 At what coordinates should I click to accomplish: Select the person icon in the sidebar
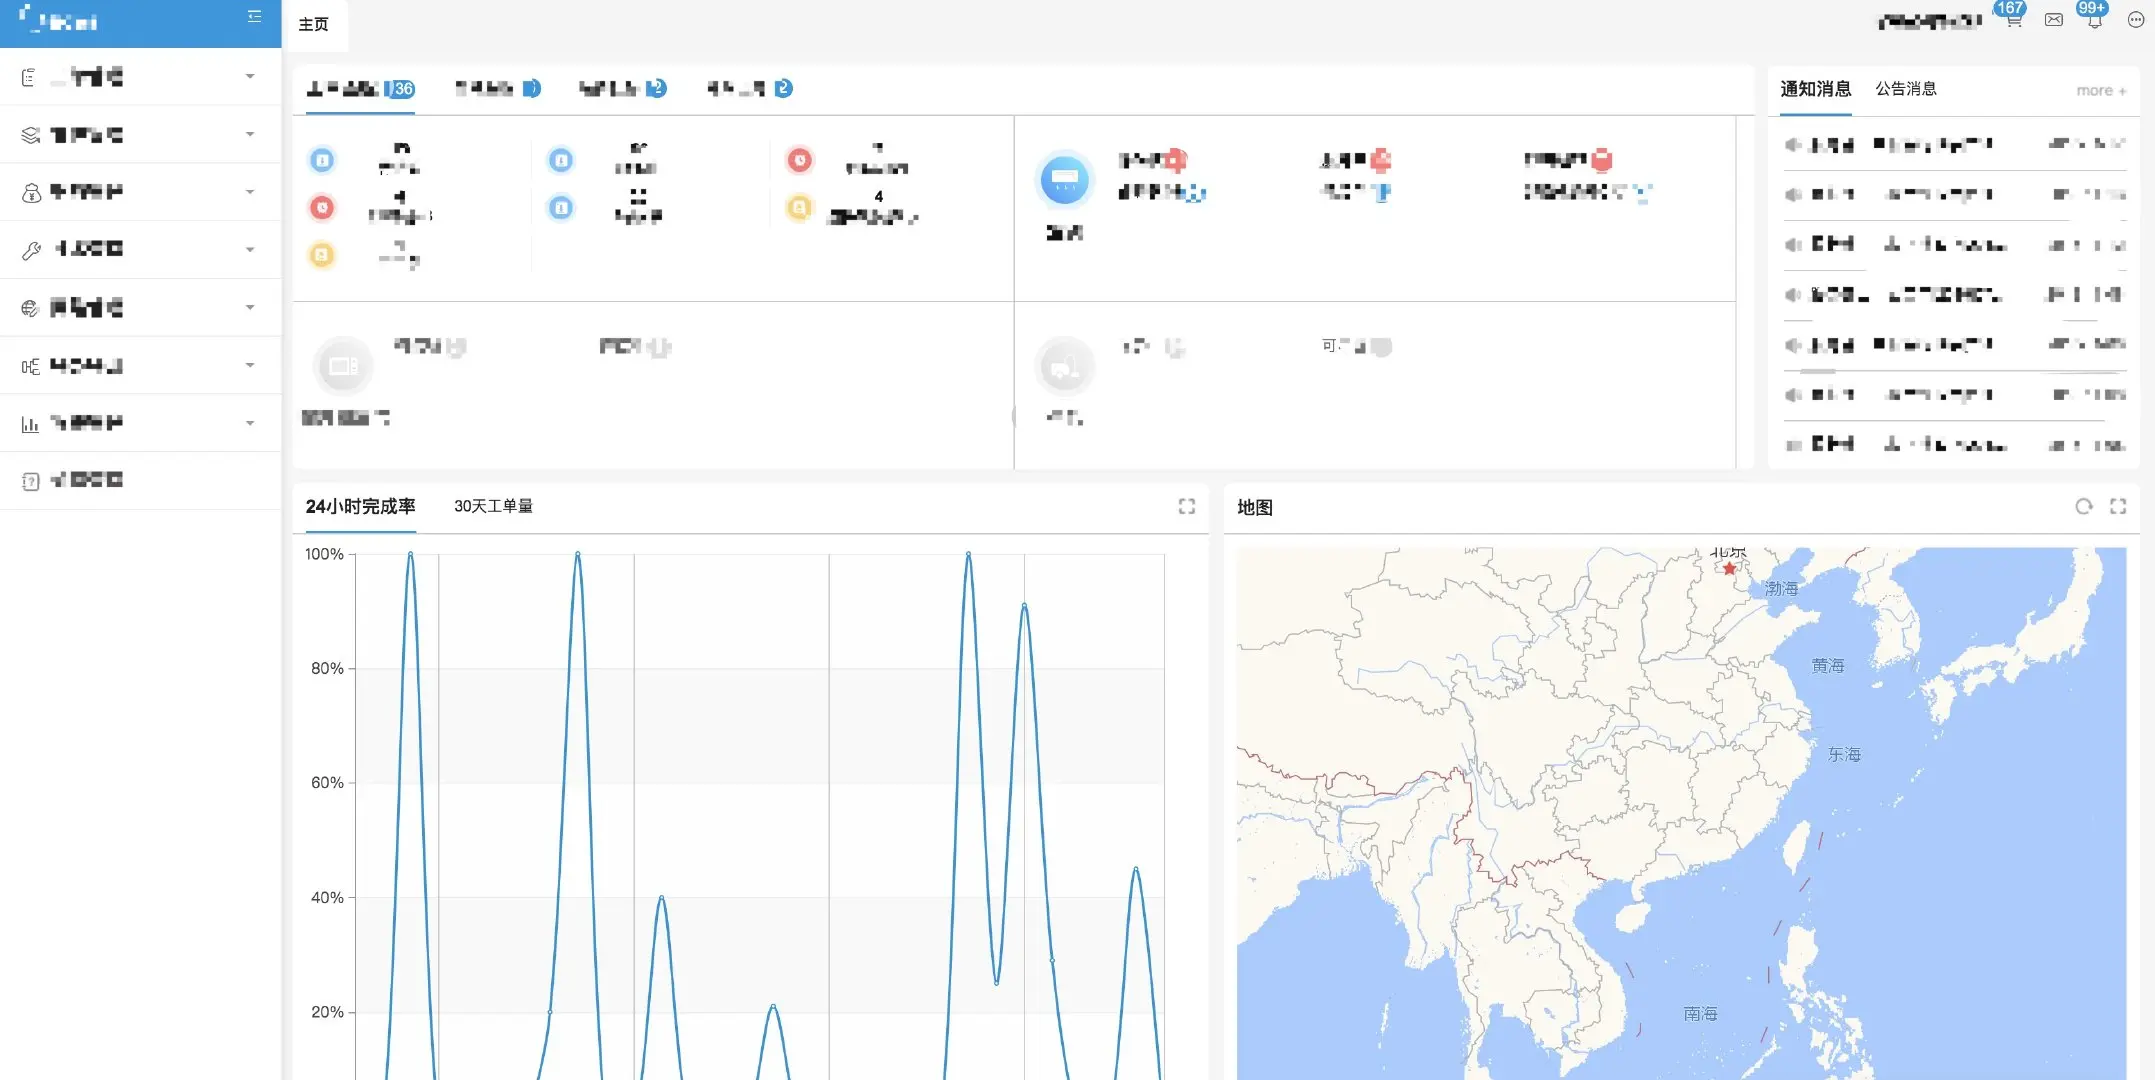tap(32, 191)
